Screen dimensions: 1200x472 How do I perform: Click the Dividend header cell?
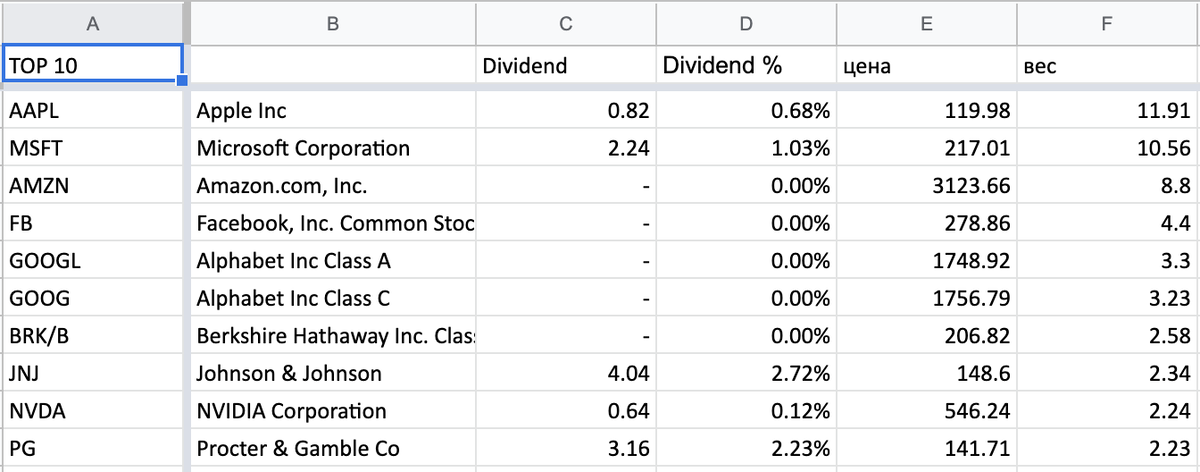click(566, 66)
